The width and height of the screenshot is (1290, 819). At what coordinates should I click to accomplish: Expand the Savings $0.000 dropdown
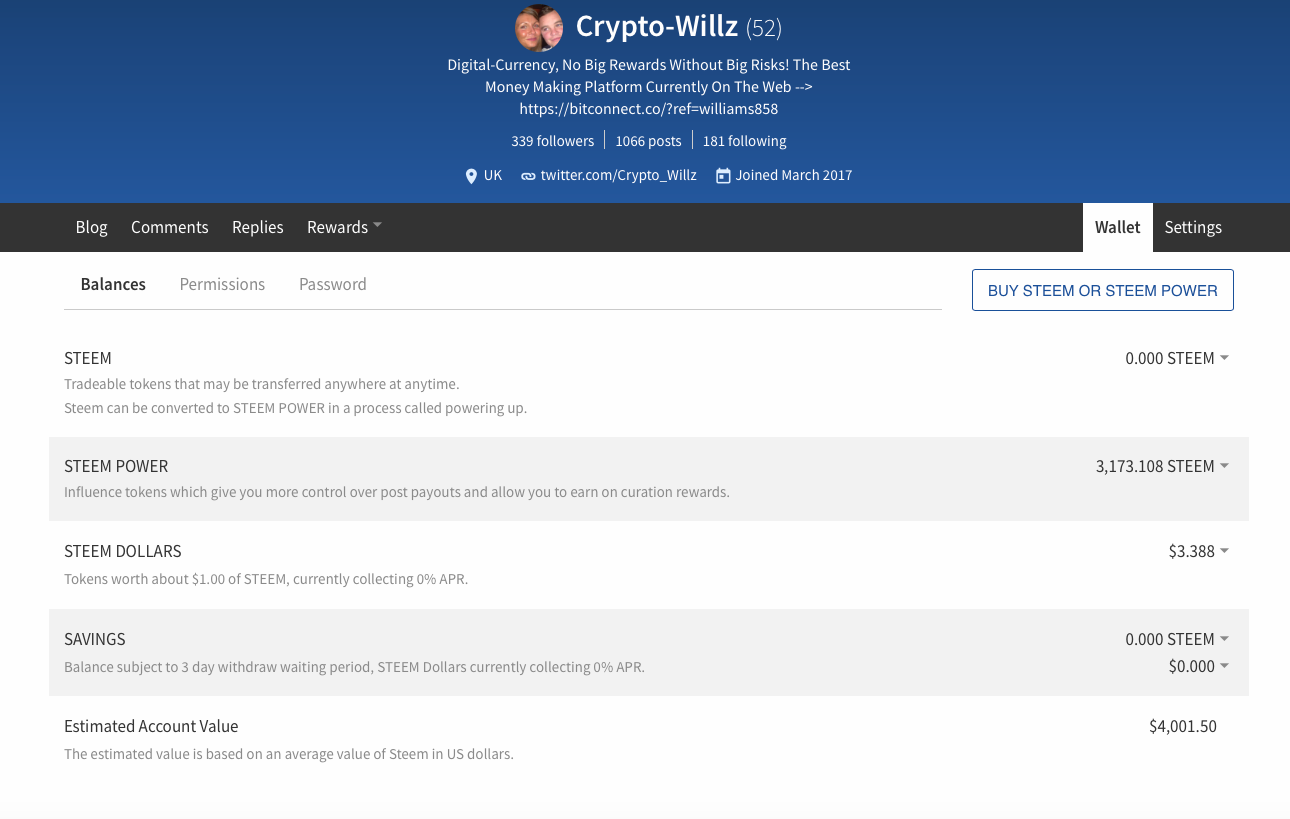click(x=1198, y=666)
